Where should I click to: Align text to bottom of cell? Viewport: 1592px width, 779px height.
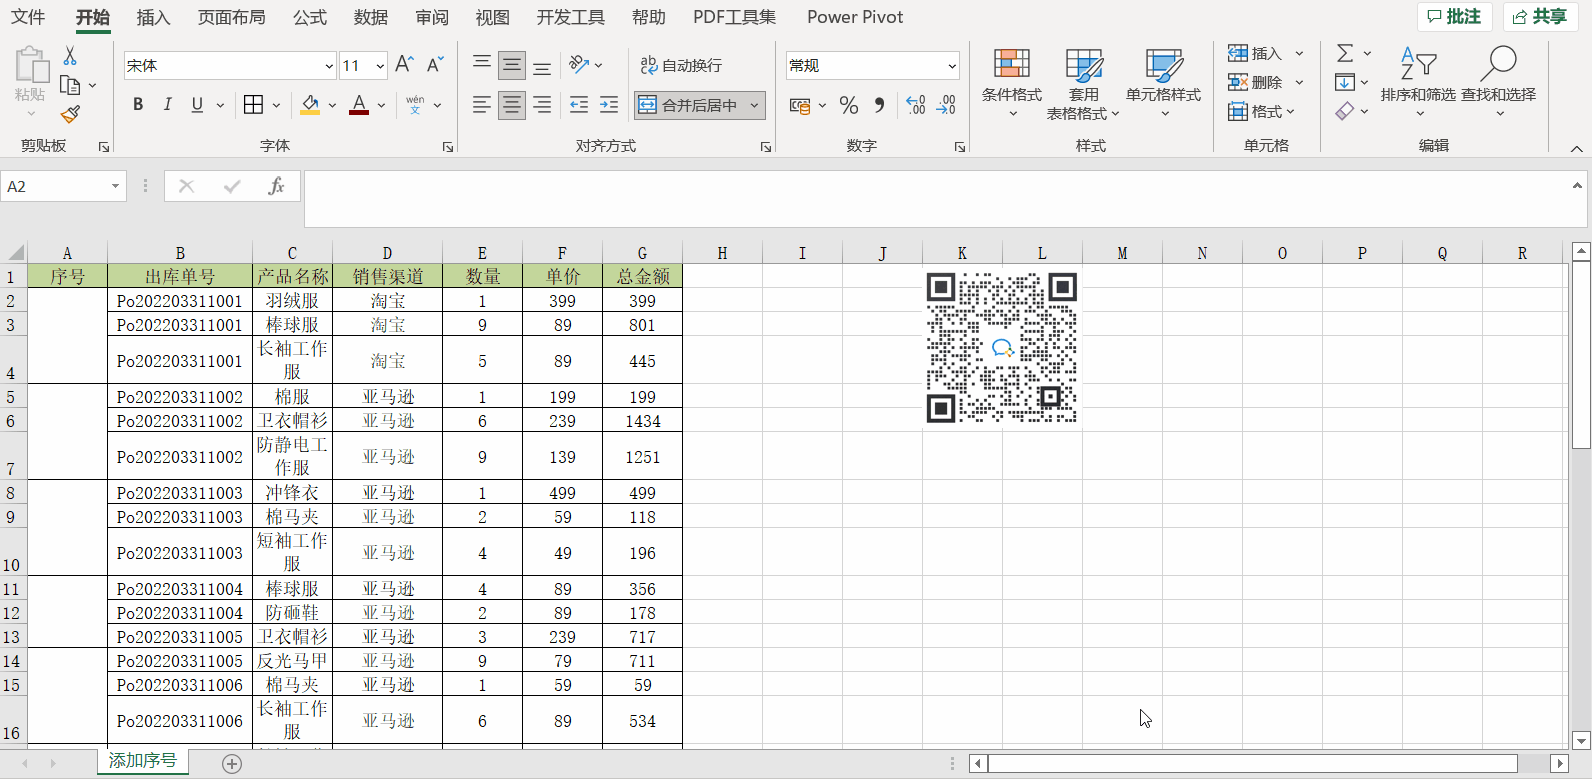tap(542, 65)
